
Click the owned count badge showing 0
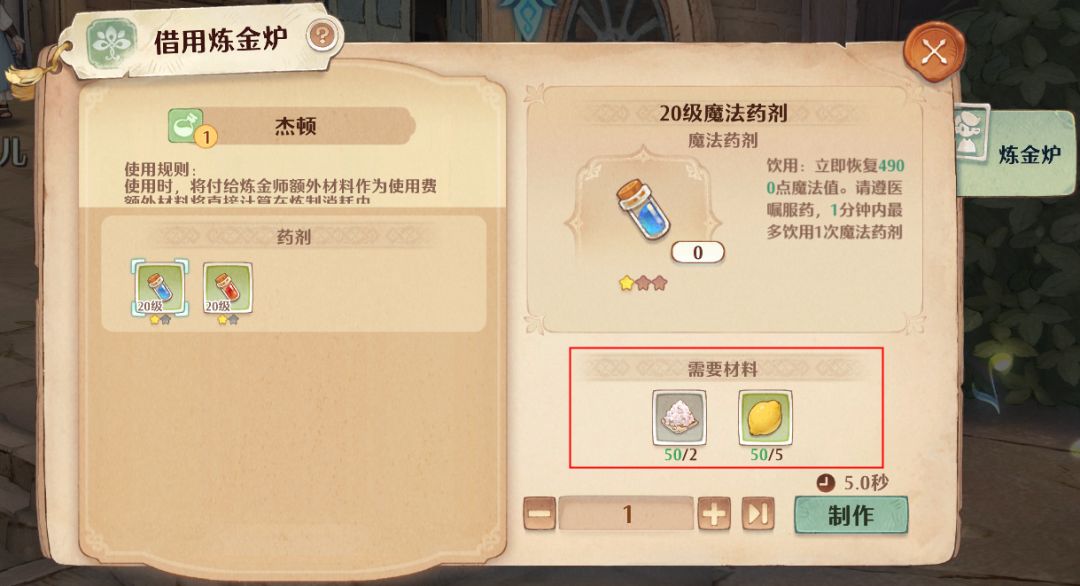click(x=698, y=253)
